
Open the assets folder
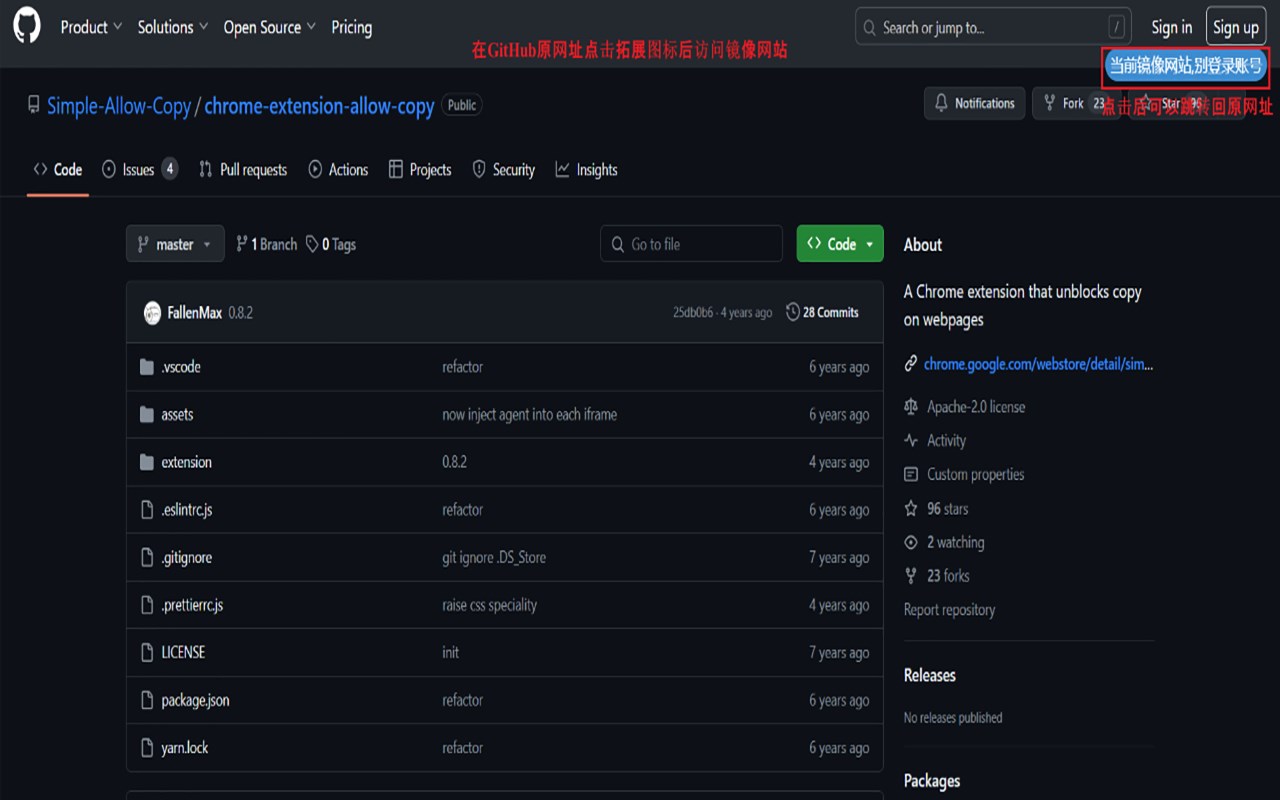177,414
